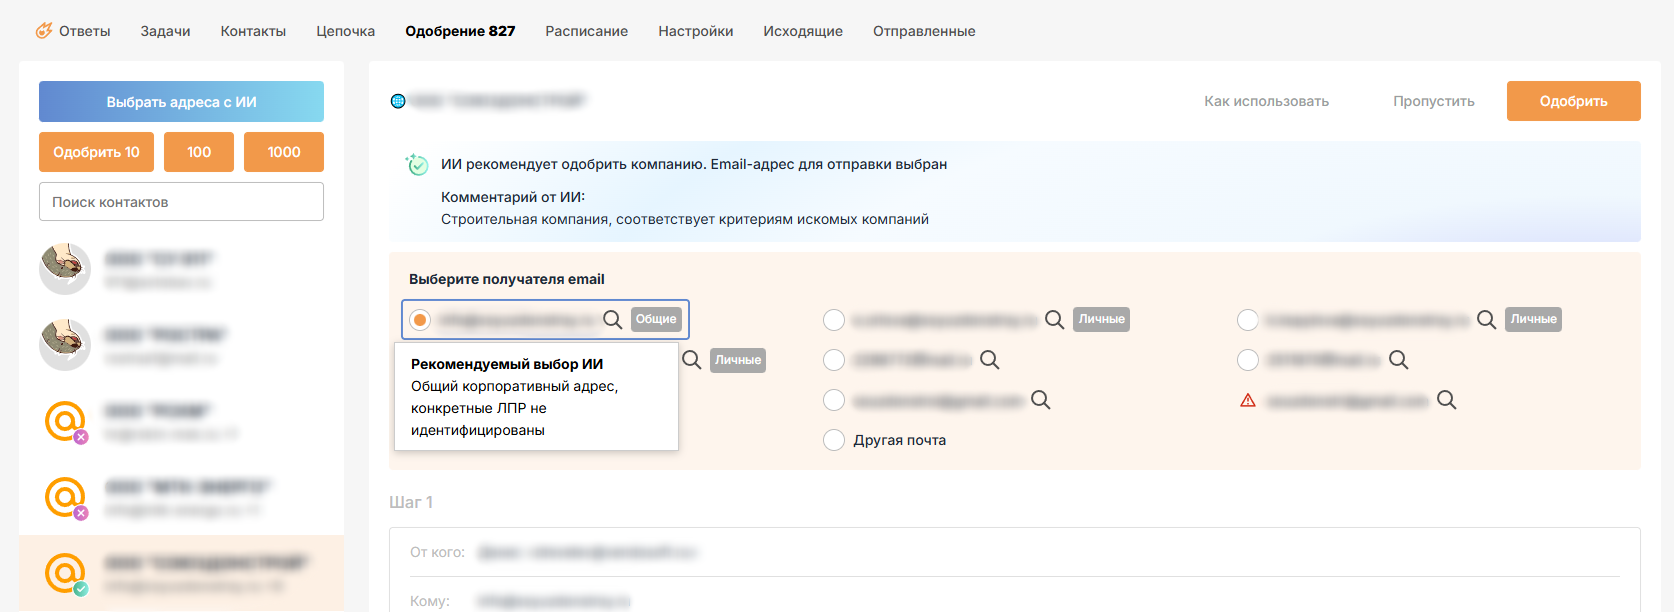Click the Шаг 1 heading

[411, 502]
